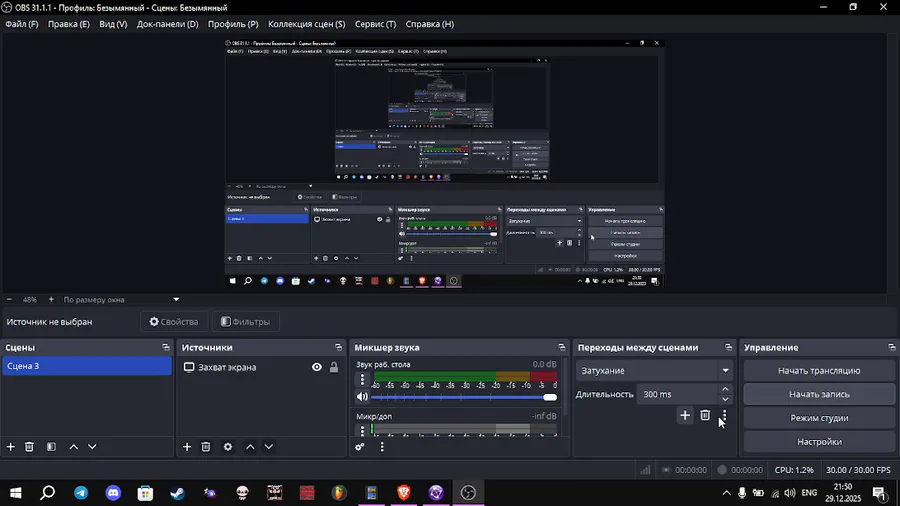Open Steam from the taskbar

coord(177,493)
